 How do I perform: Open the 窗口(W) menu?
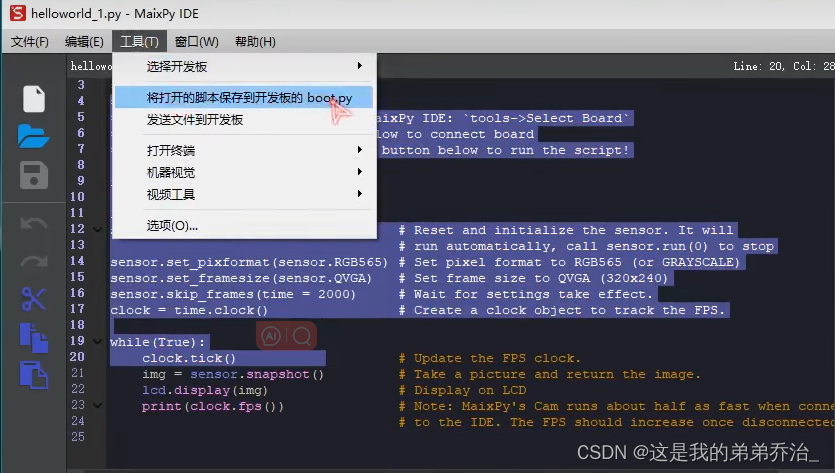pos(197,42)
